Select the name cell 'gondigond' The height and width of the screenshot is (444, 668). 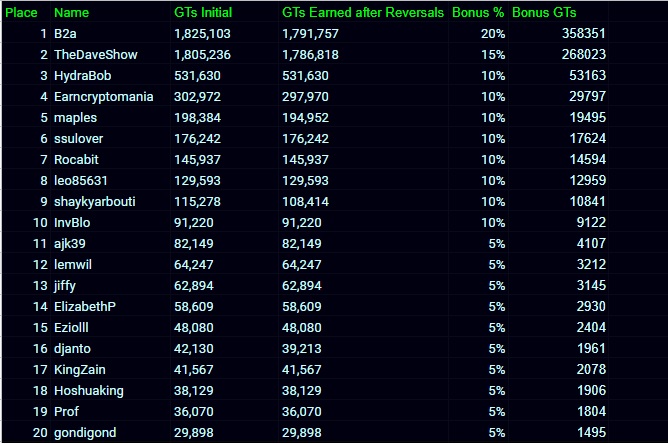tap(85, 432)
